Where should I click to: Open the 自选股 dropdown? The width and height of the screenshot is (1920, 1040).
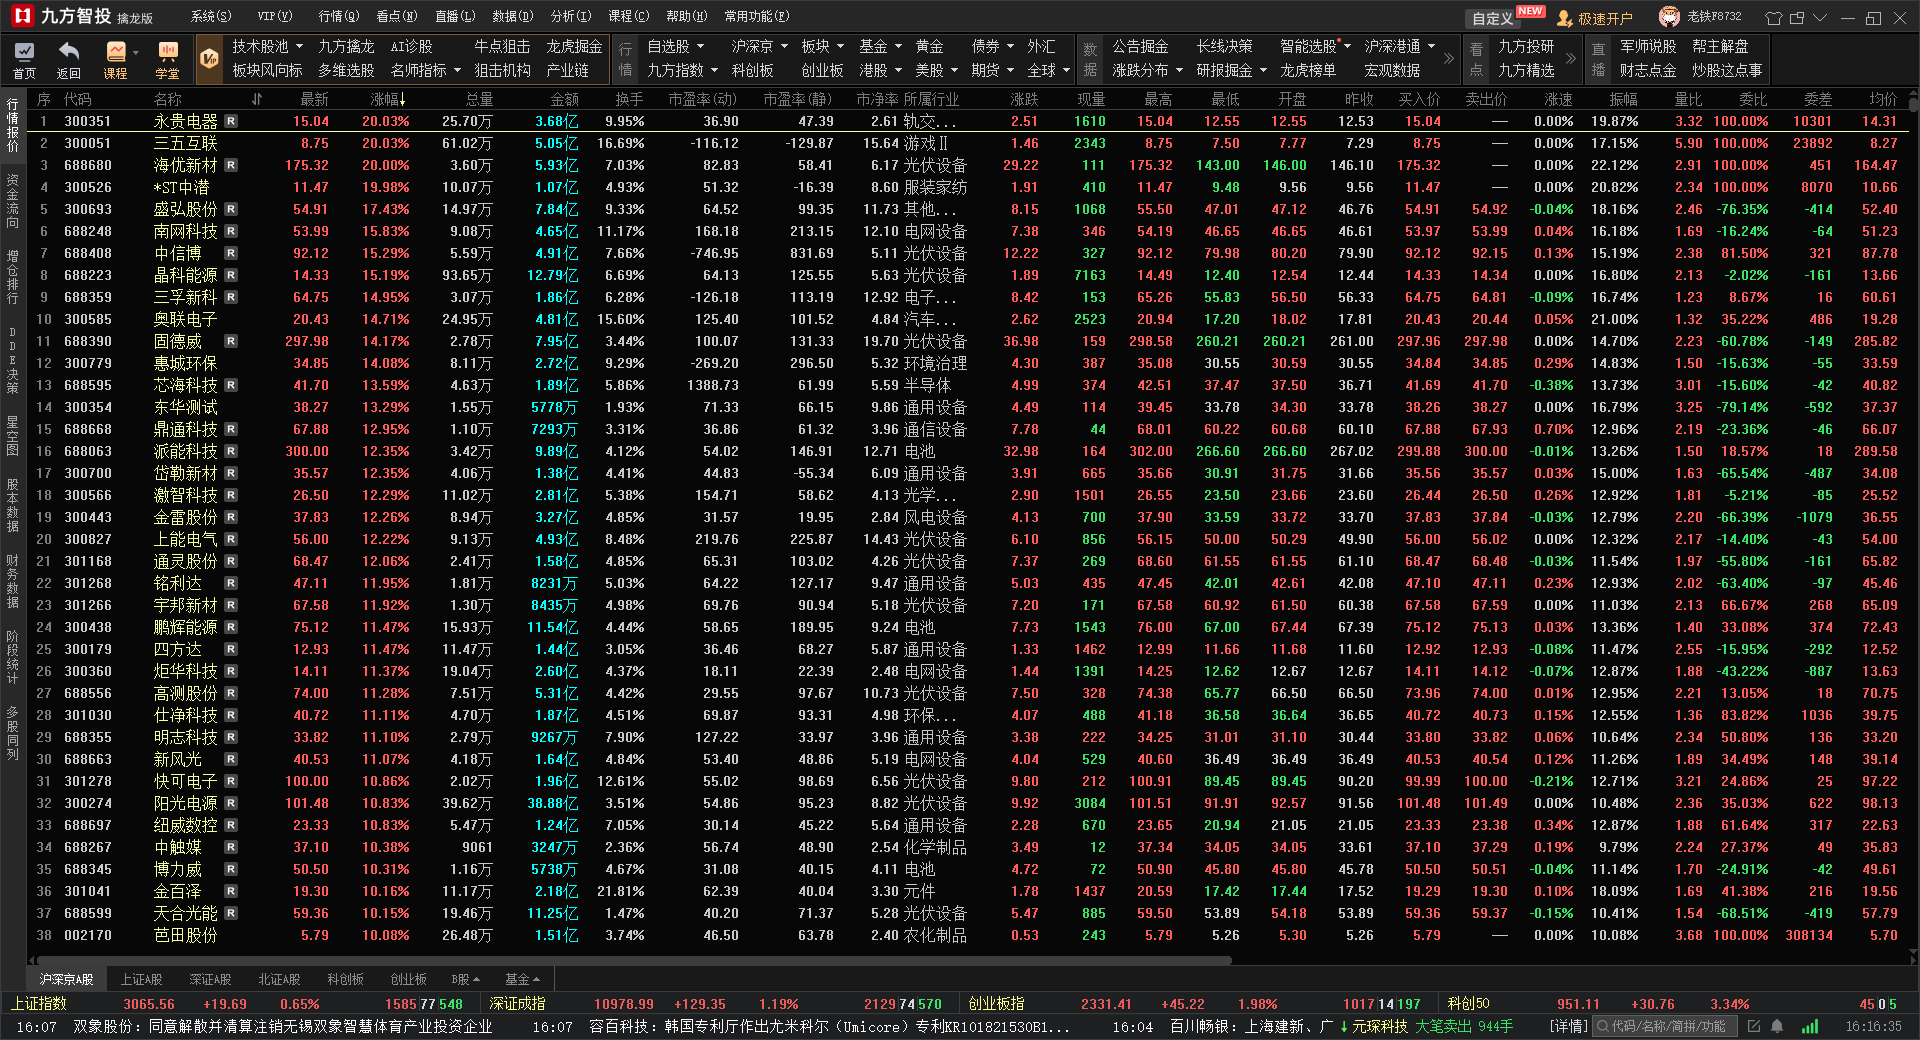coord(675,46)
